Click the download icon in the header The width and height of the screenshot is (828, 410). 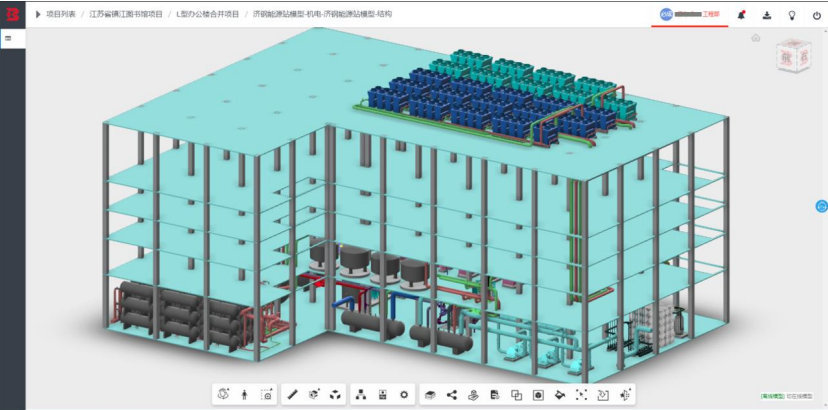767,15
